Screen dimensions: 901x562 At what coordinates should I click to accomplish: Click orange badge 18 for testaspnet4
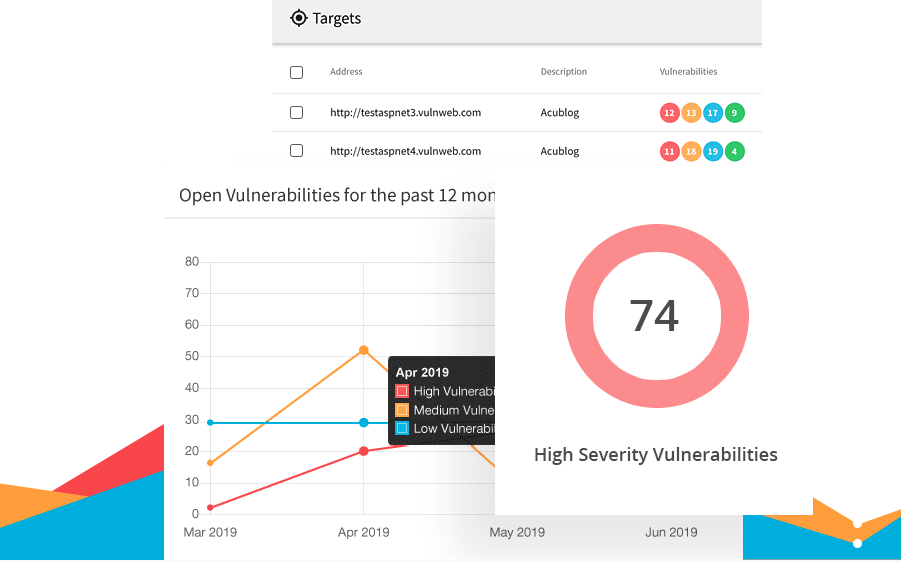point(691,152)
